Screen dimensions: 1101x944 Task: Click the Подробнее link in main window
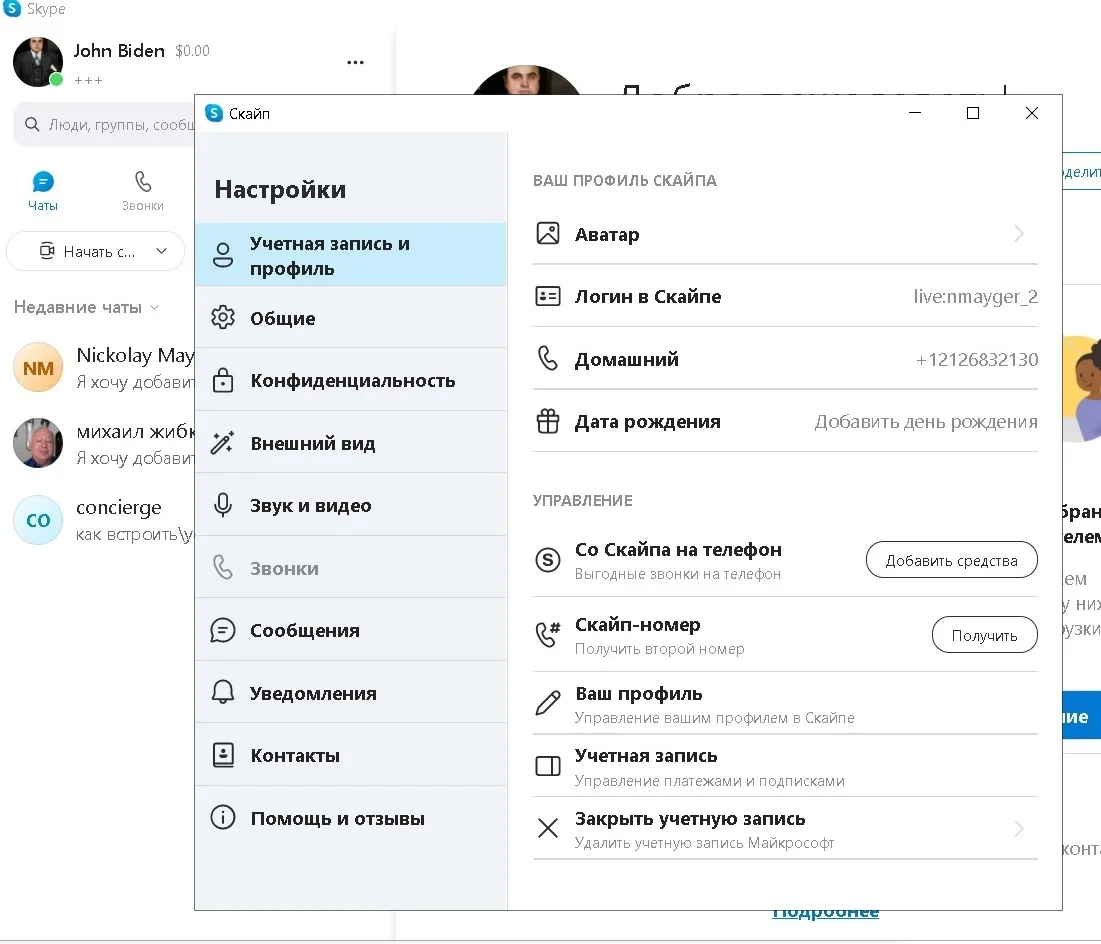[826, 914]
